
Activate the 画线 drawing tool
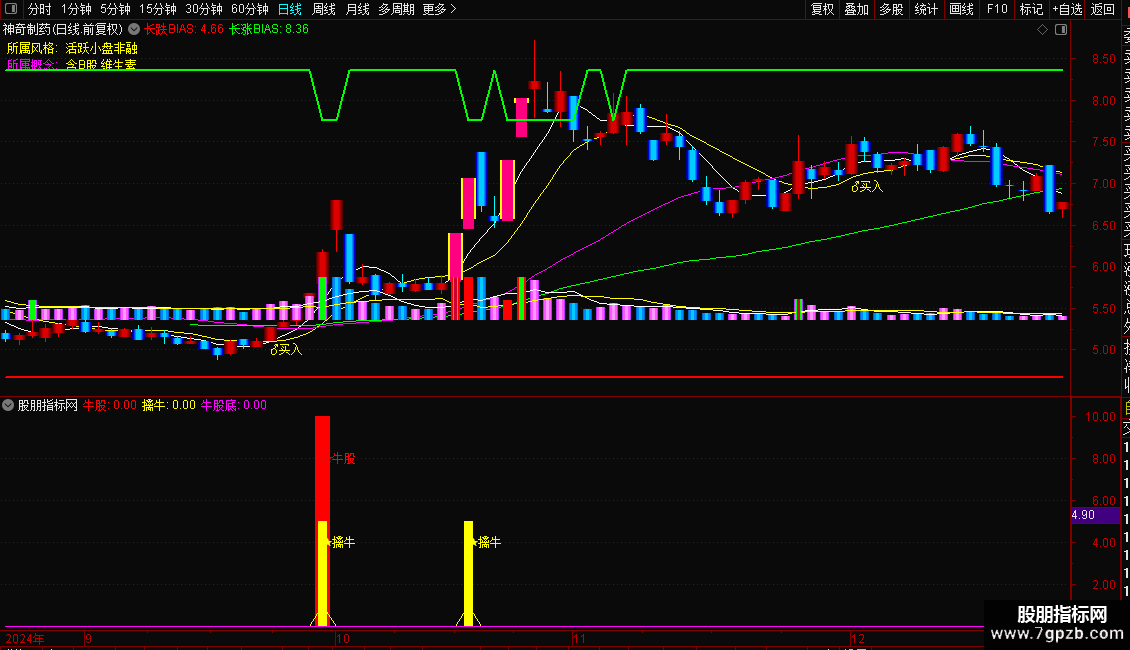point(961,9)
